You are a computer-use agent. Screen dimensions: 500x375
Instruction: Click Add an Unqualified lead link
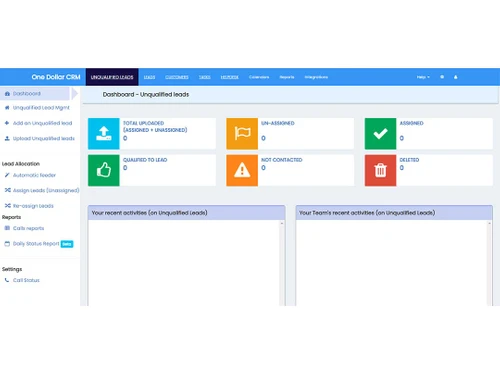pos(42,123)
